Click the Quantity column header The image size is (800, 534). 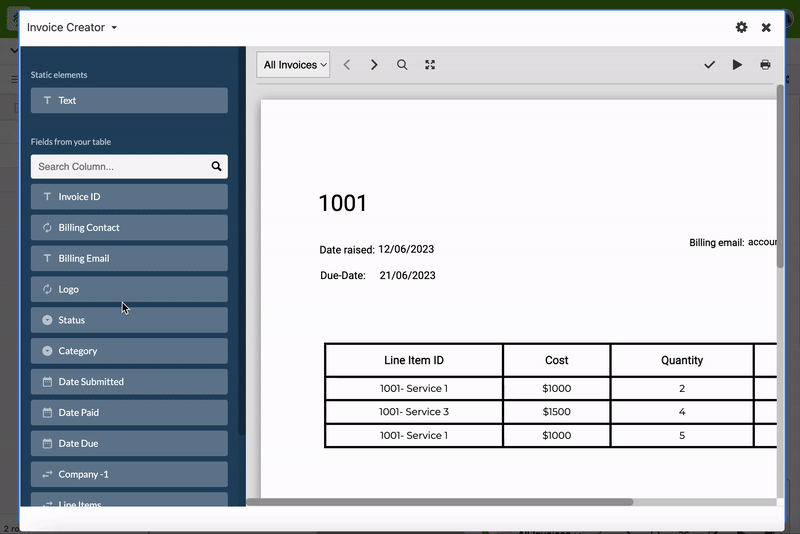[x=682, y=361]
